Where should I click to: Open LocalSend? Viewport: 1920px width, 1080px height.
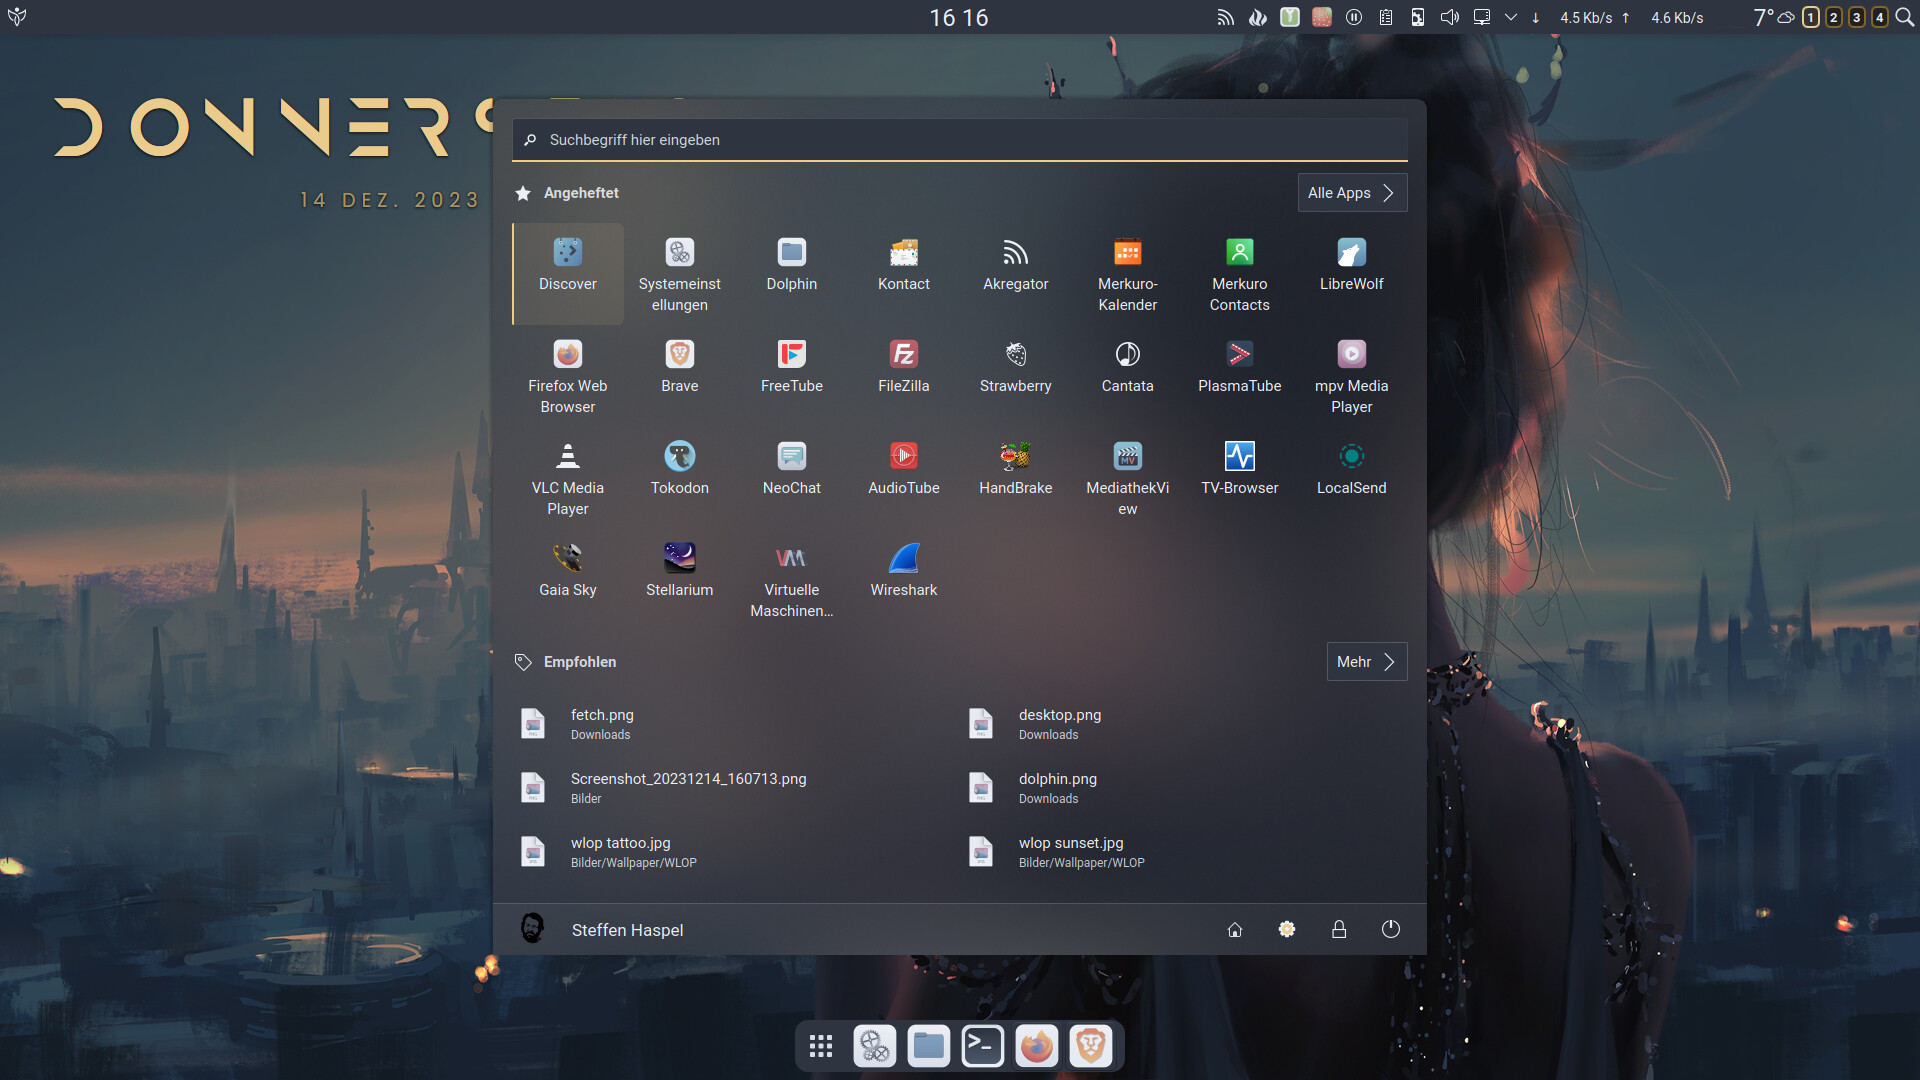1351,470
